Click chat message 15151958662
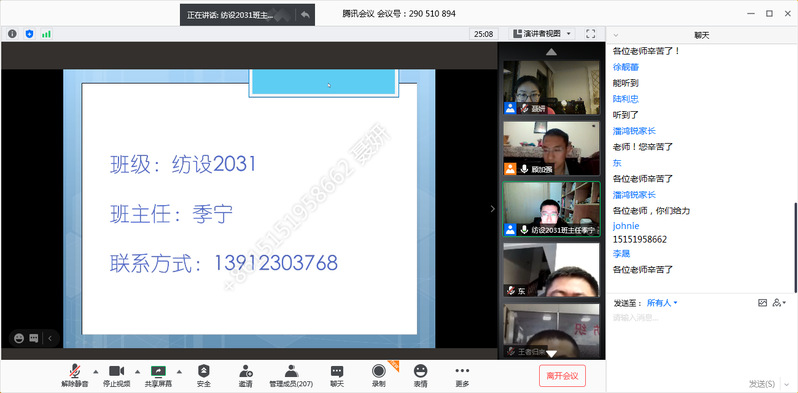Image resolution: width=798 pixels, height=393 pixels. pyautogui.click(x=640, y=239)
